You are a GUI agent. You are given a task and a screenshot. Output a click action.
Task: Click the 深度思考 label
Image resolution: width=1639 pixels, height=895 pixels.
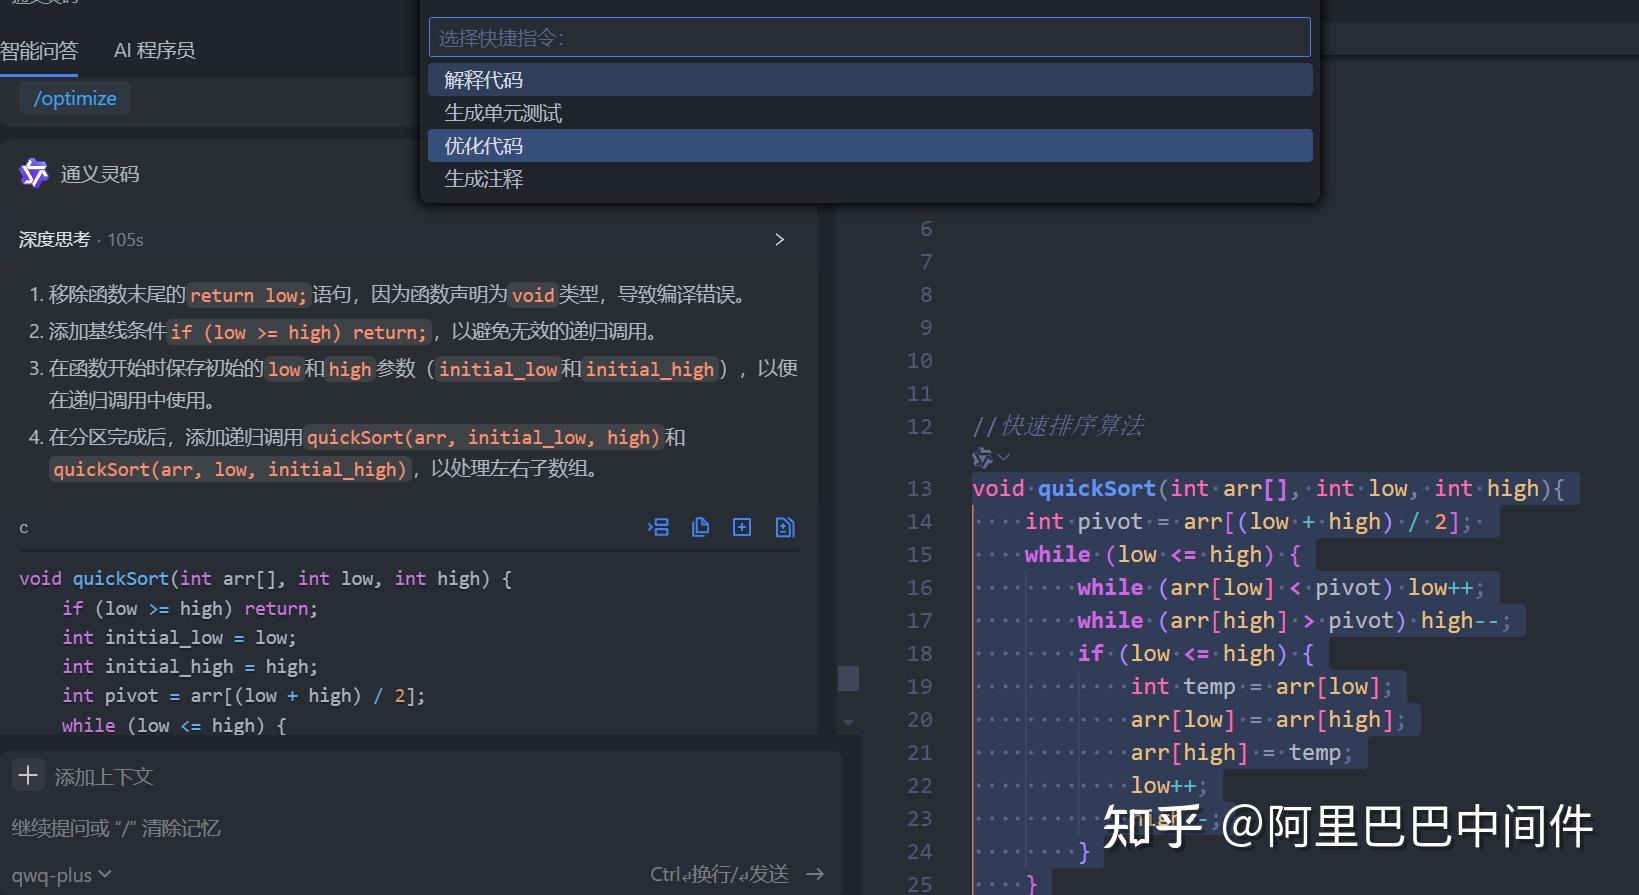pos(54,240)
